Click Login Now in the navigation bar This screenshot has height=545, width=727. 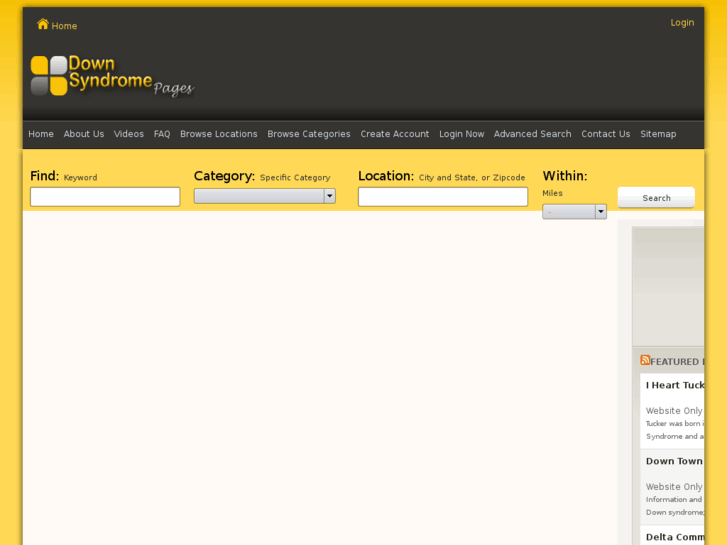click(462, 134)
